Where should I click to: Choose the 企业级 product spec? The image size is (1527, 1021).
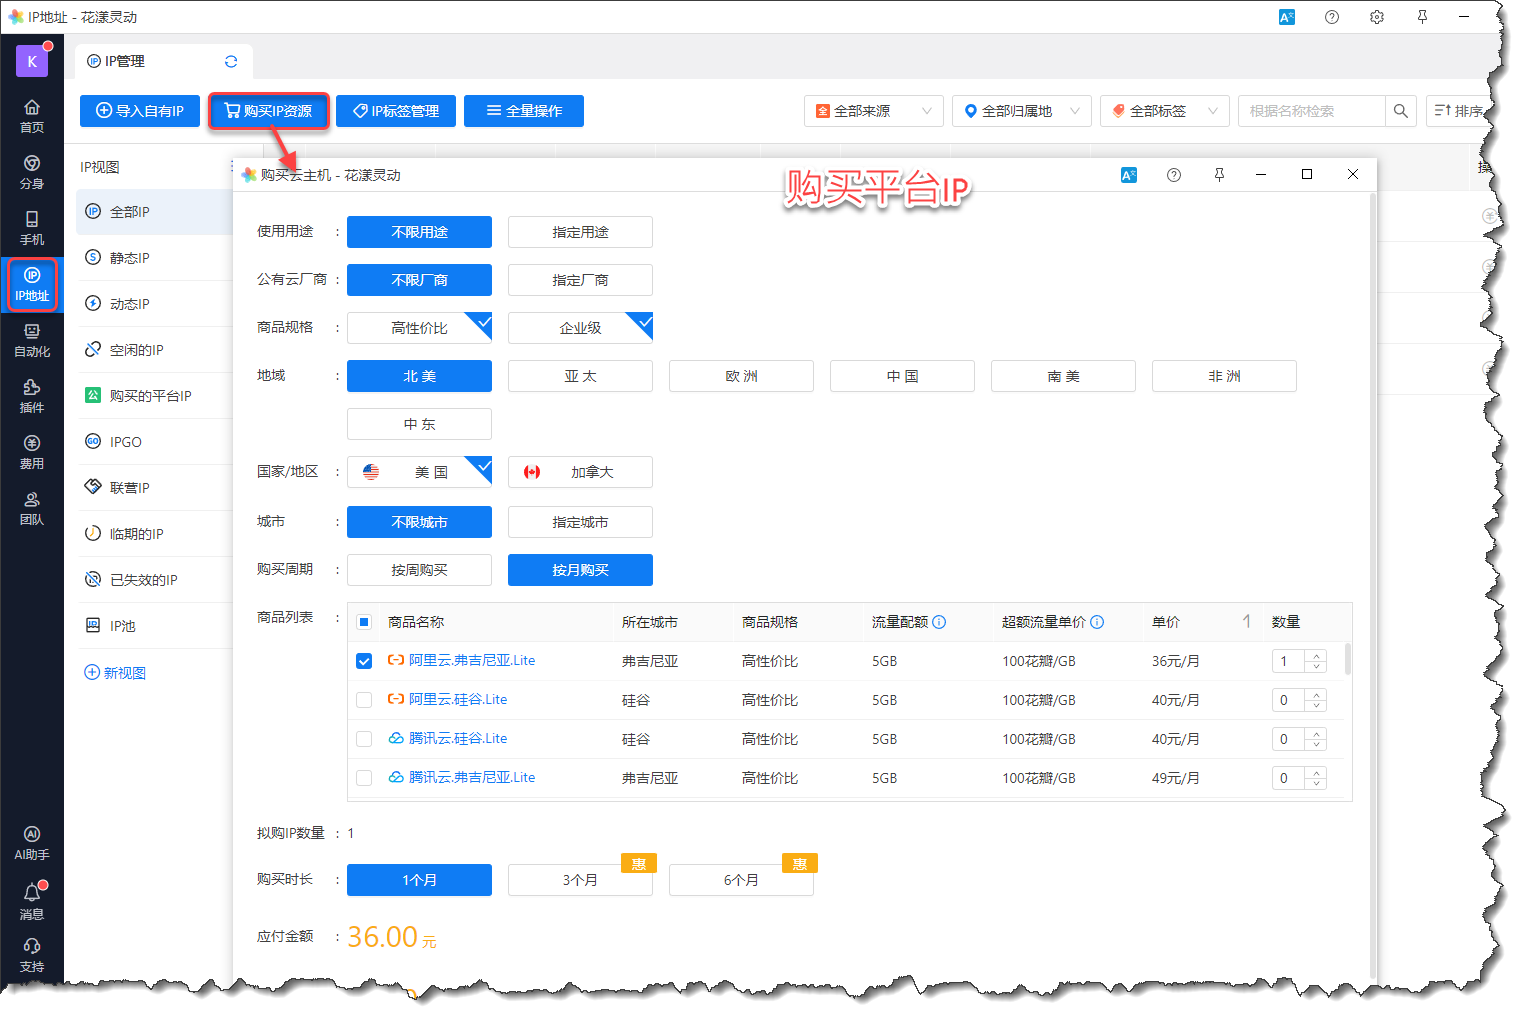click(580, 328)
